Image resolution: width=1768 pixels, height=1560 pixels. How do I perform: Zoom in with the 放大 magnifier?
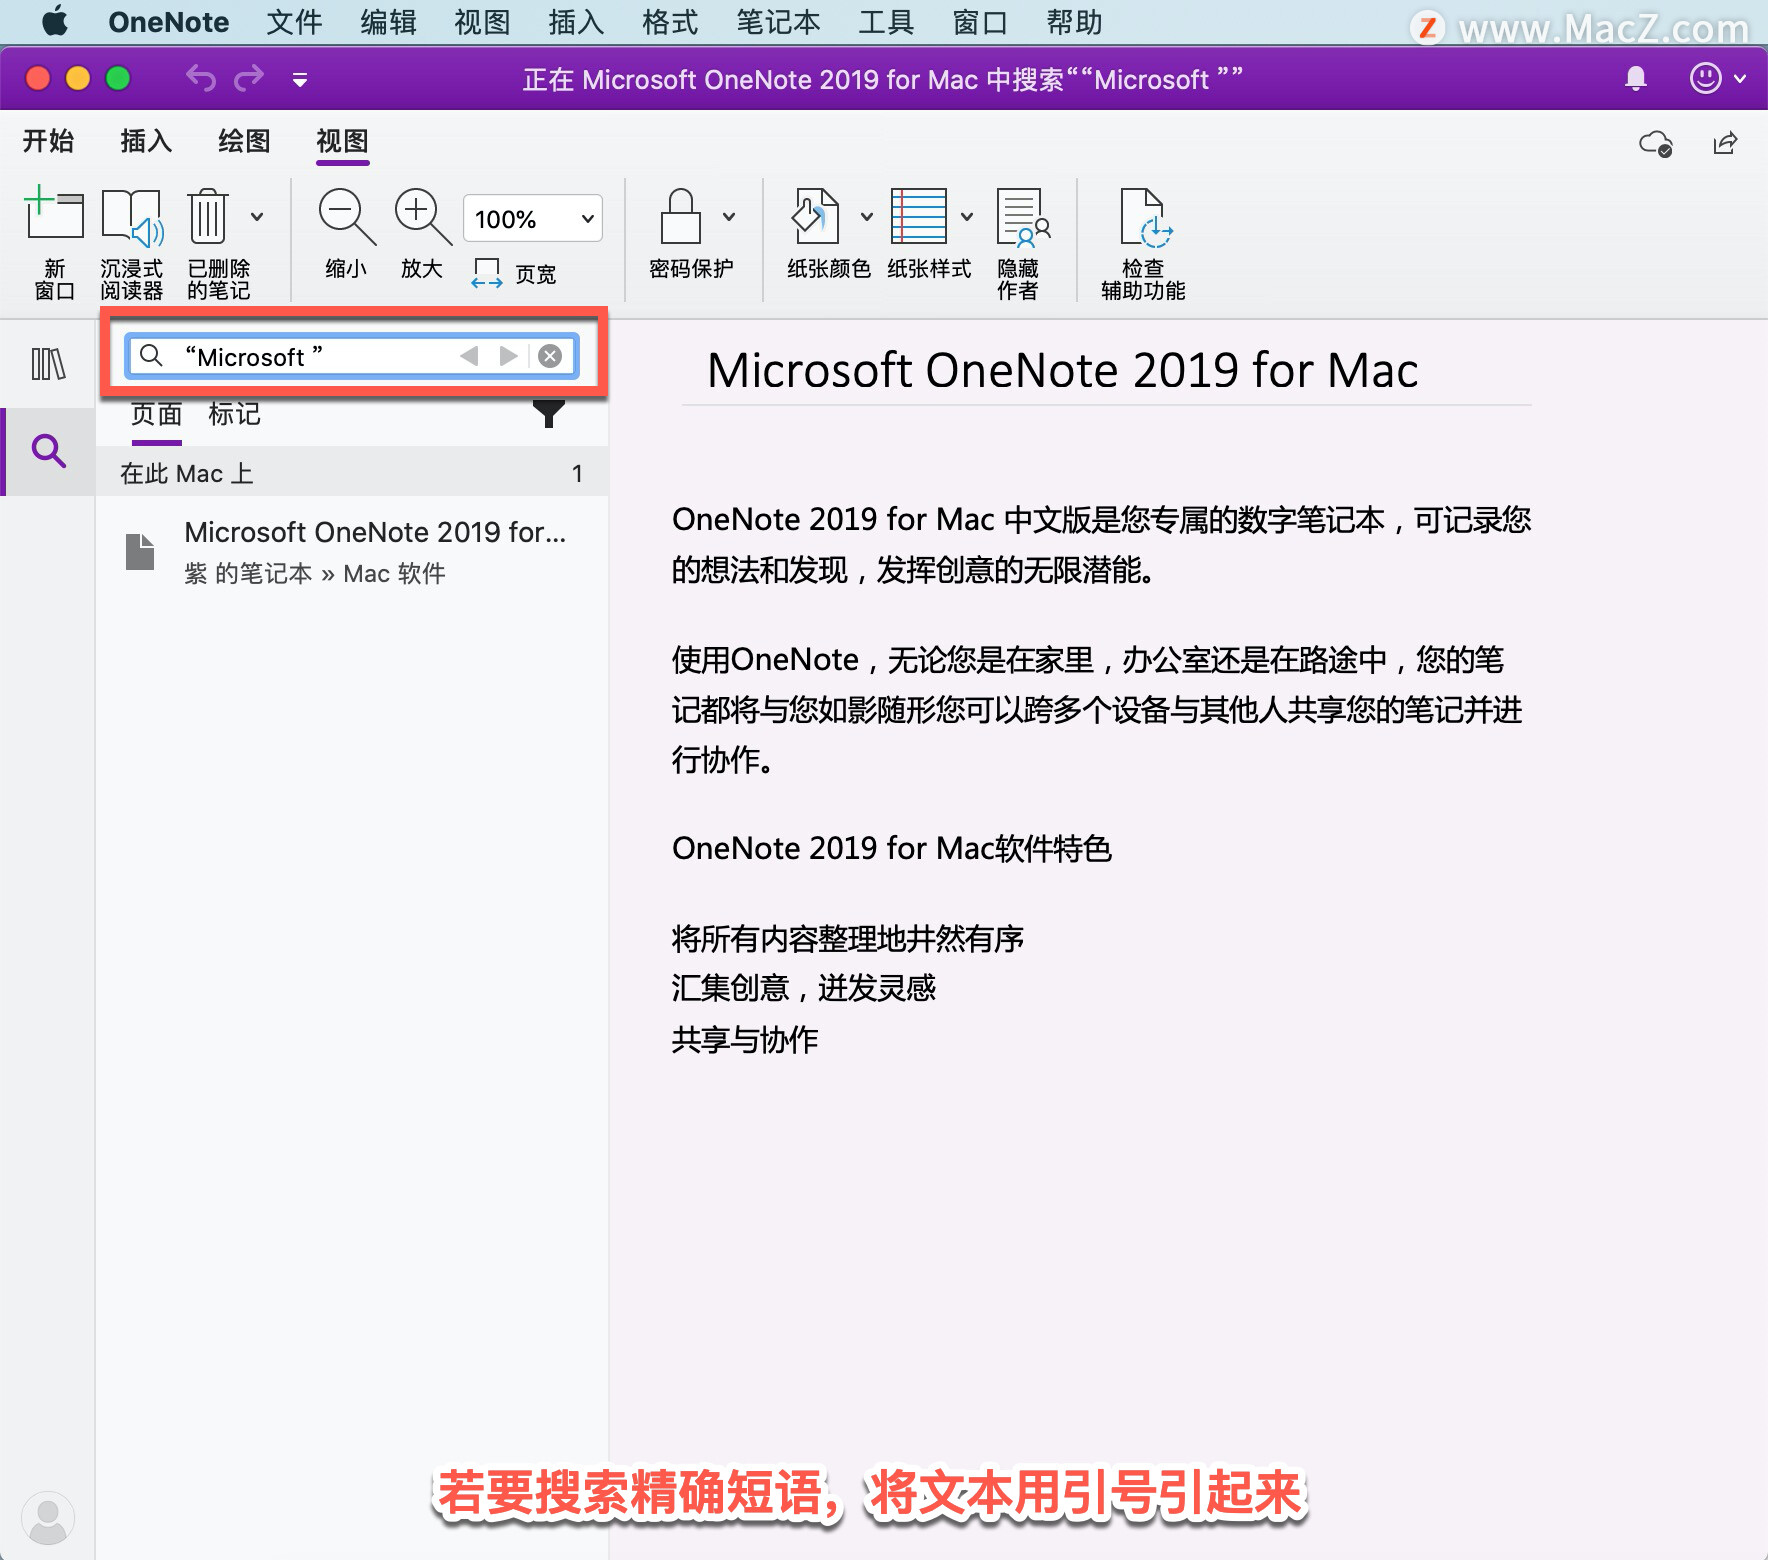422,234
